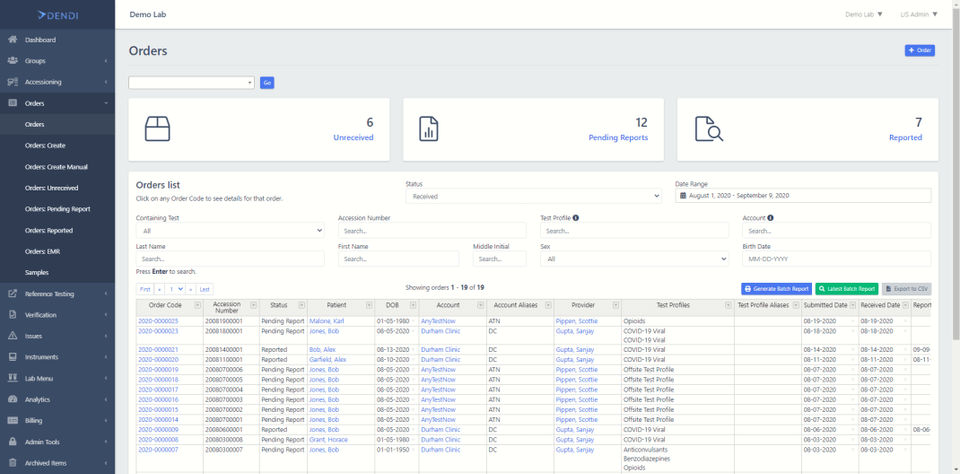Open the dropdown next to Go button
The width and height of the screenshot is (960, 474).
pos(192,83)
